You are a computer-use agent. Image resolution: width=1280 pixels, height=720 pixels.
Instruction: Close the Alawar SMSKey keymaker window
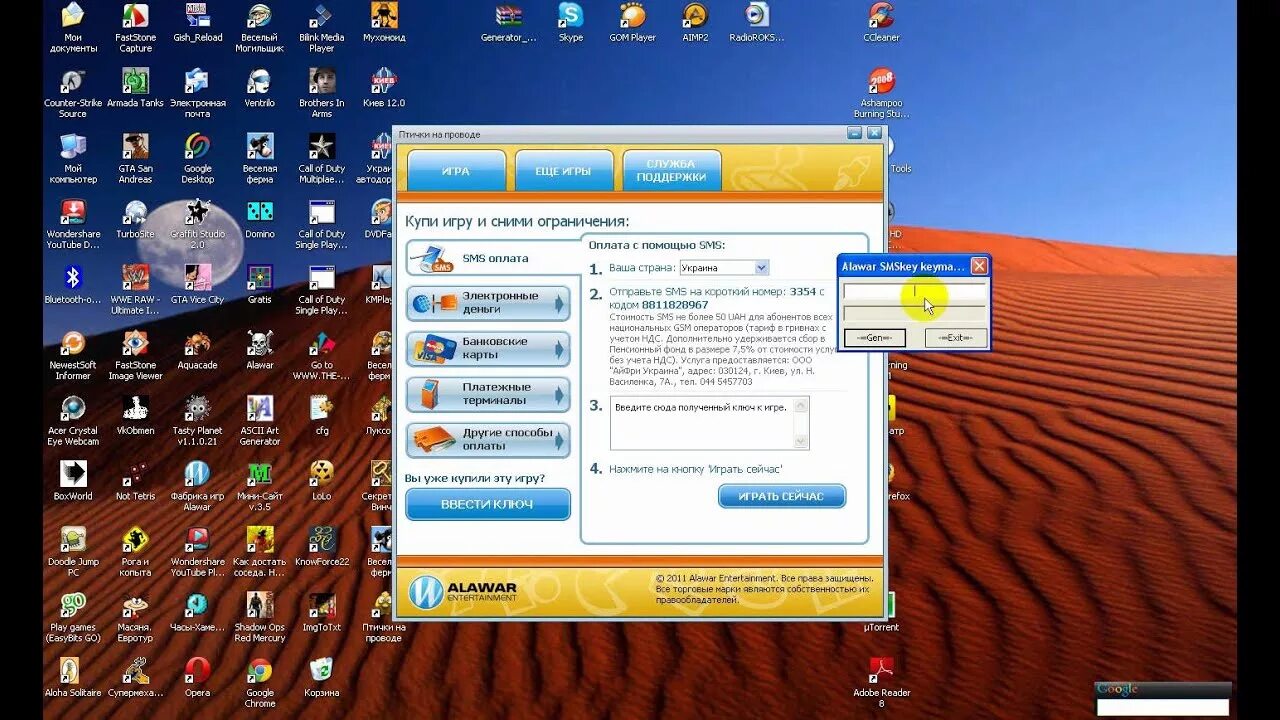pos(979,266)
